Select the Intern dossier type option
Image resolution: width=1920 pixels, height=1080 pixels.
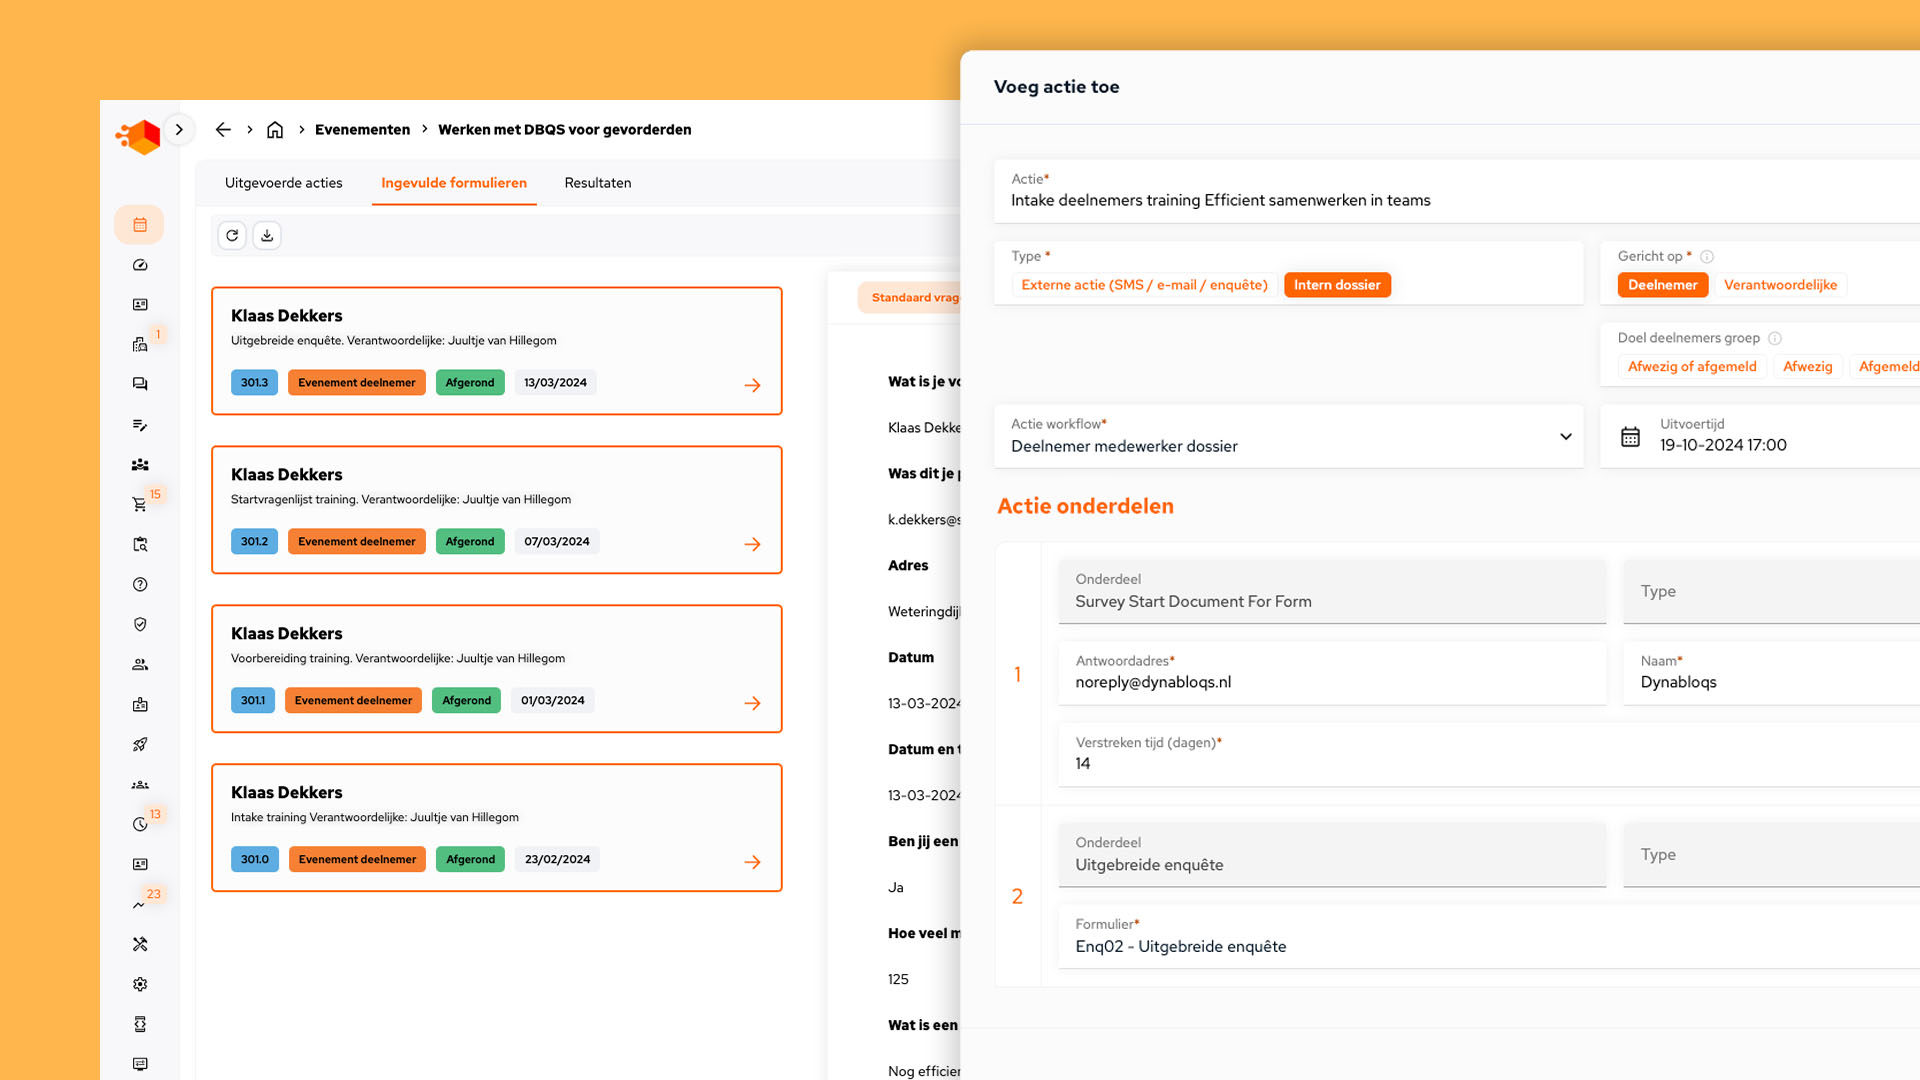tap(1336, 285)
